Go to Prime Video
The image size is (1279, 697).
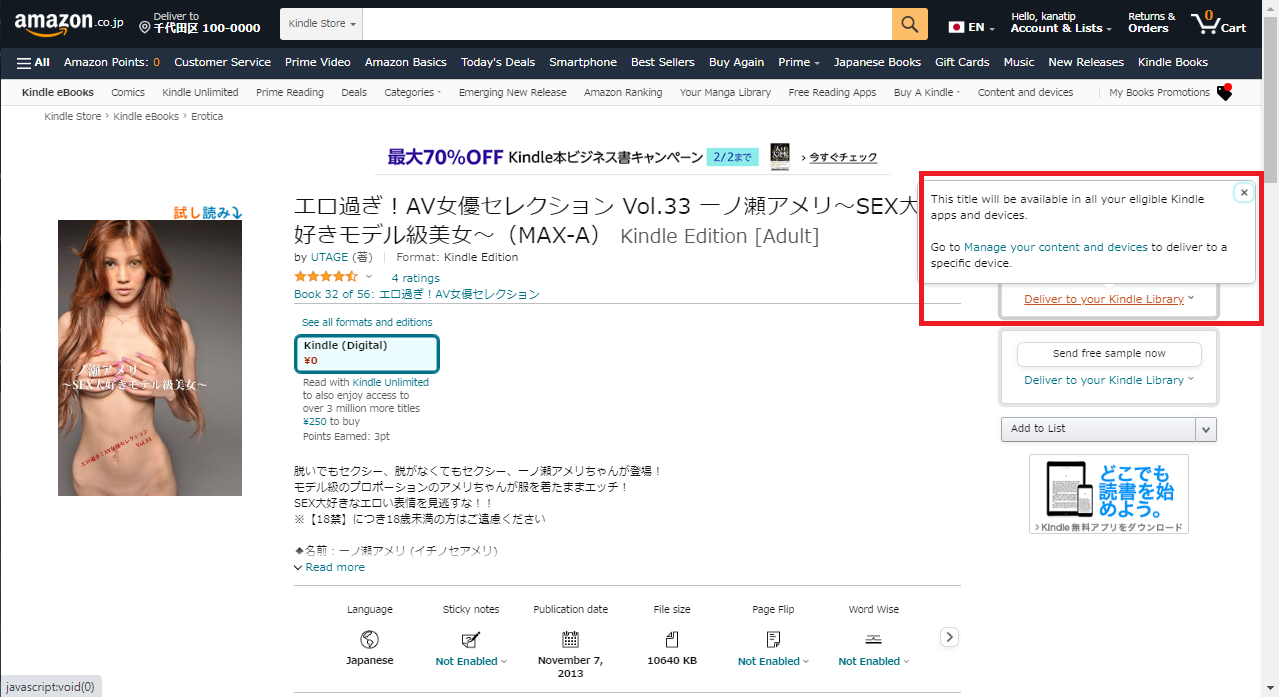tap(318, 62)
